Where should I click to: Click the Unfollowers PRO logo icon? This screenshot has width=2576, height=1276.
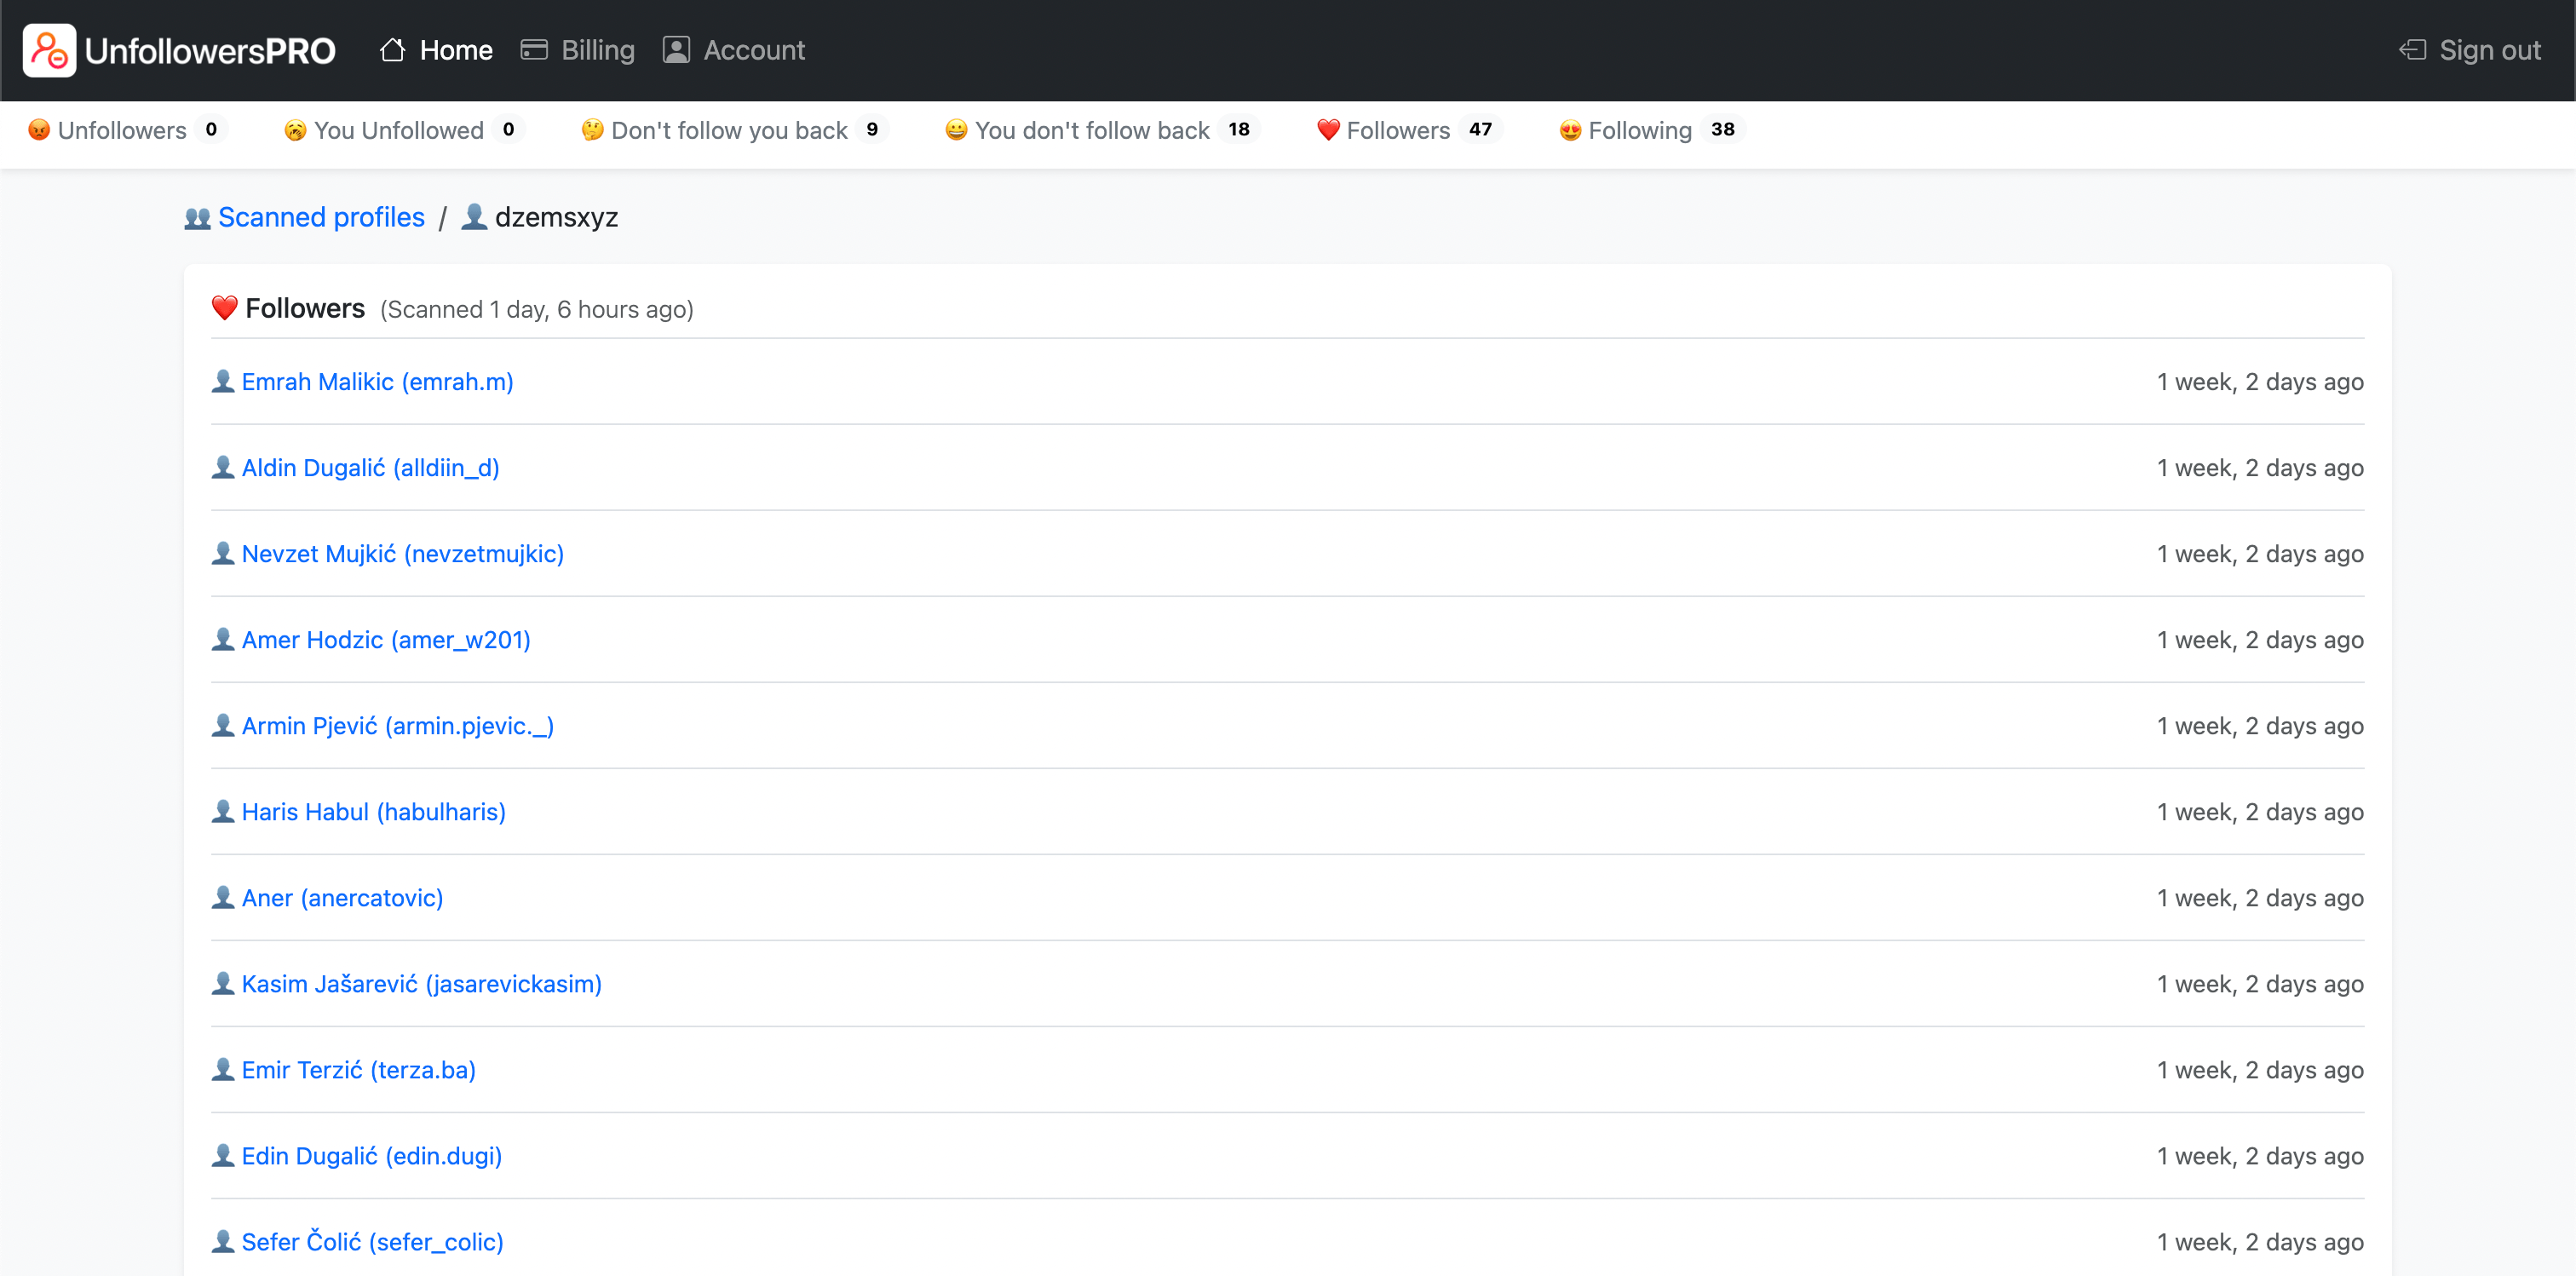pyautogui.click(x=49, y=49)
